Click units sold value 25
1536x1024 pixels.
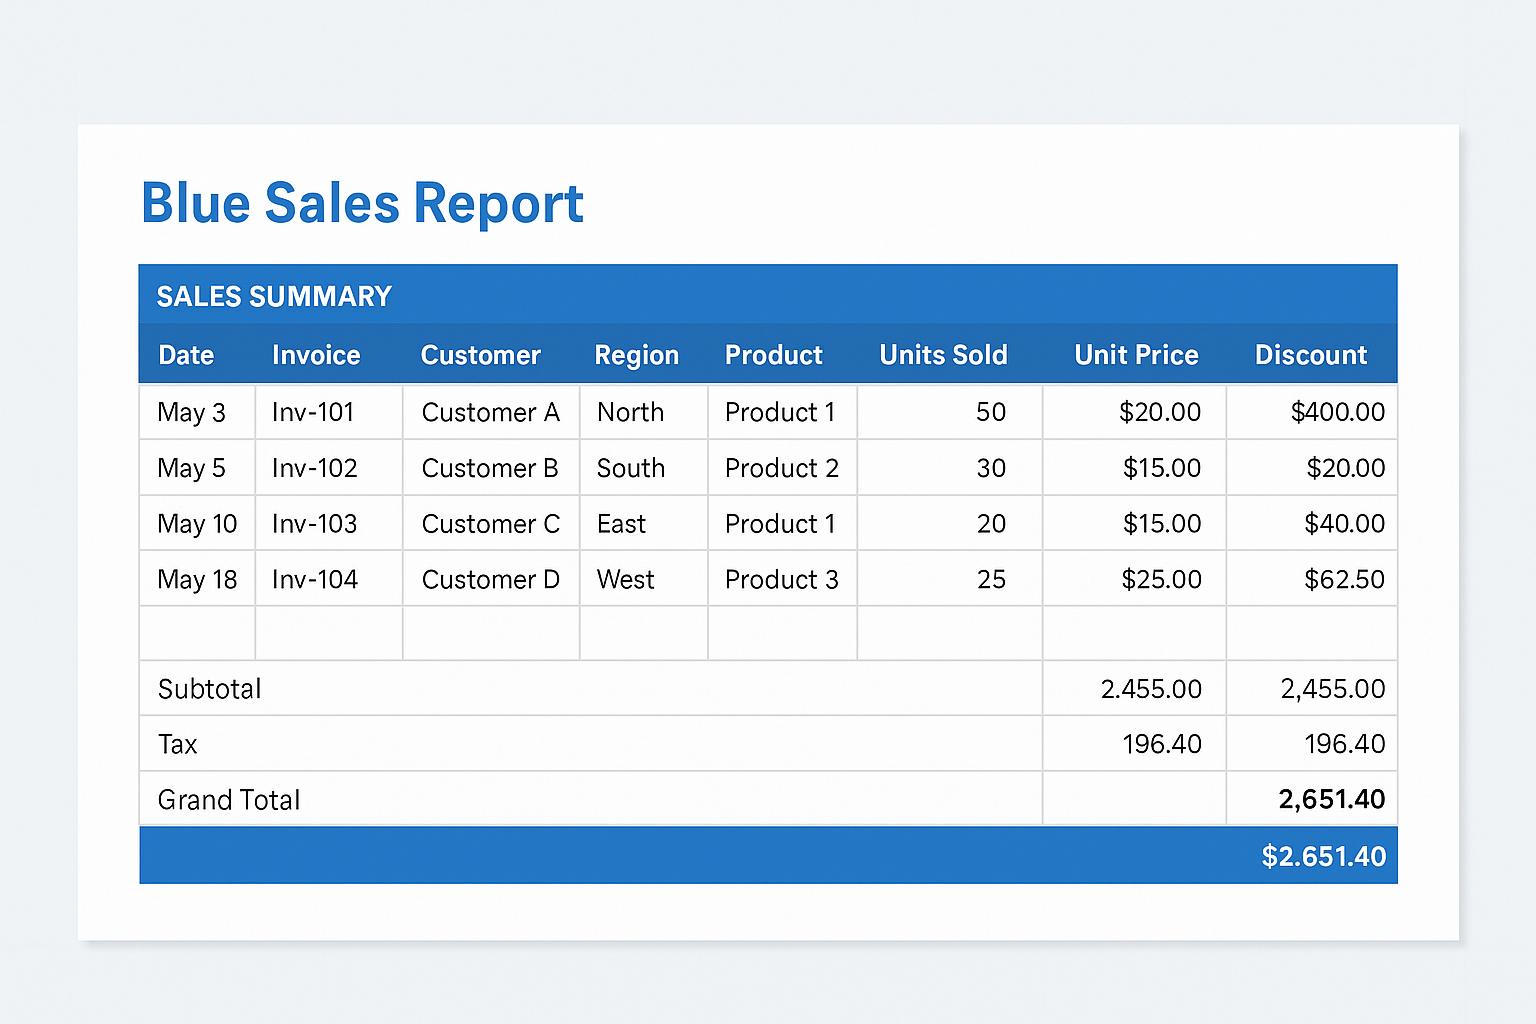tap(991, 580)
